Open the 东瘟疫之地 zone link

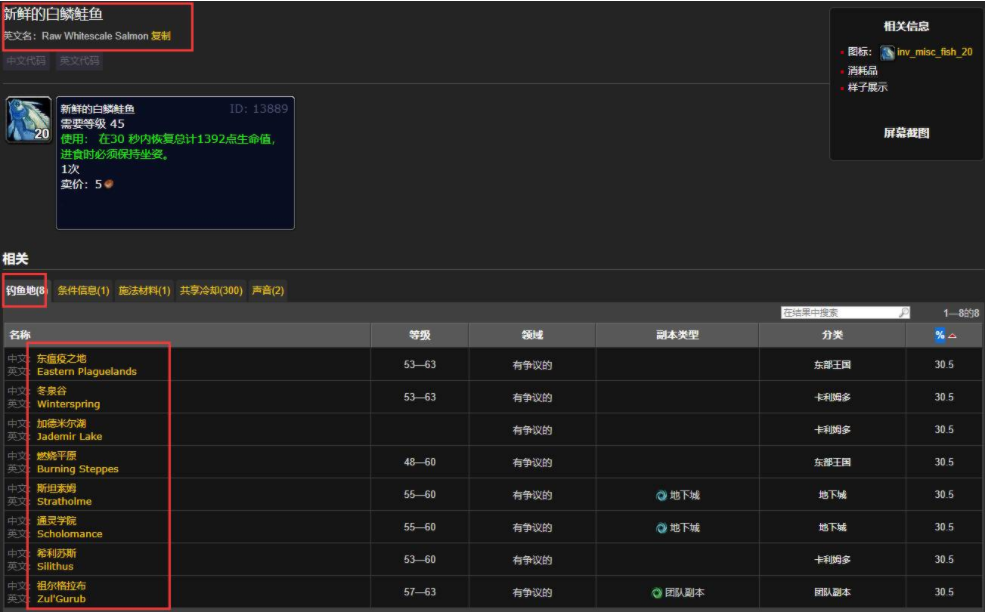click(62, 359)
